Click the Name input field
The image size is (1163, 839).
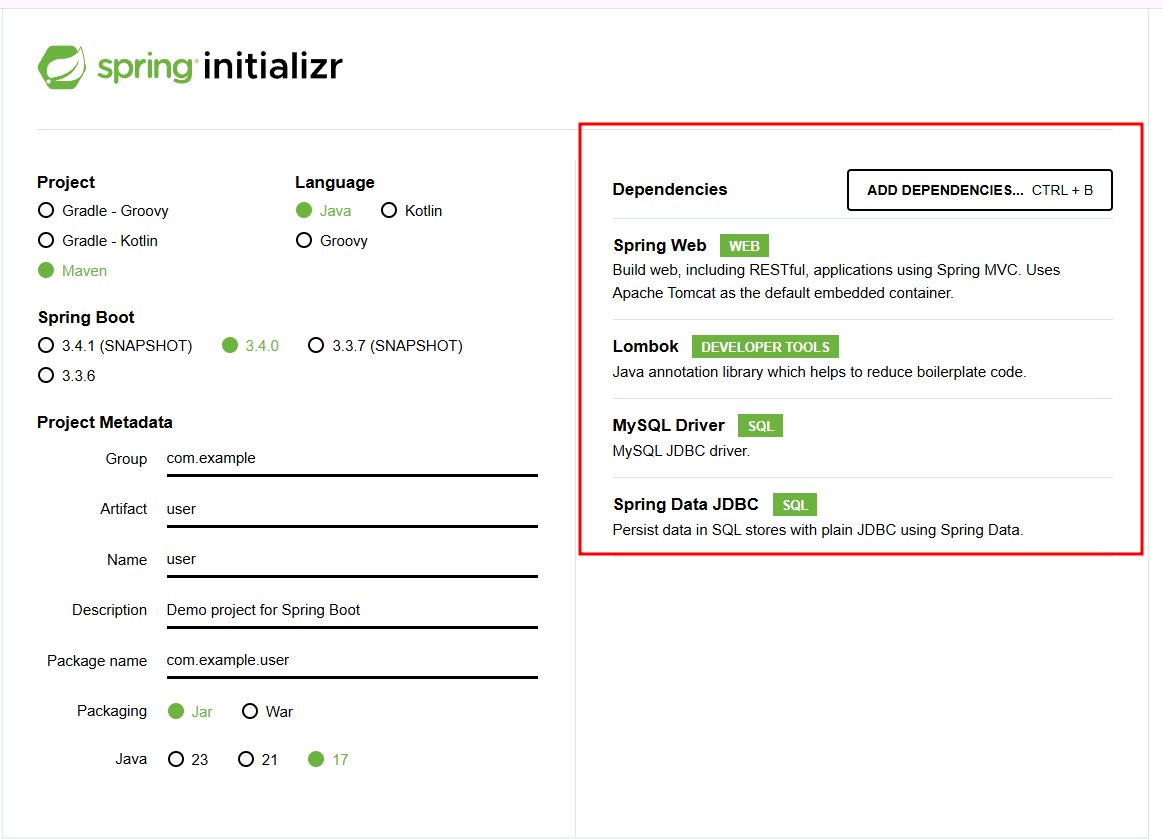pos(352,560)
